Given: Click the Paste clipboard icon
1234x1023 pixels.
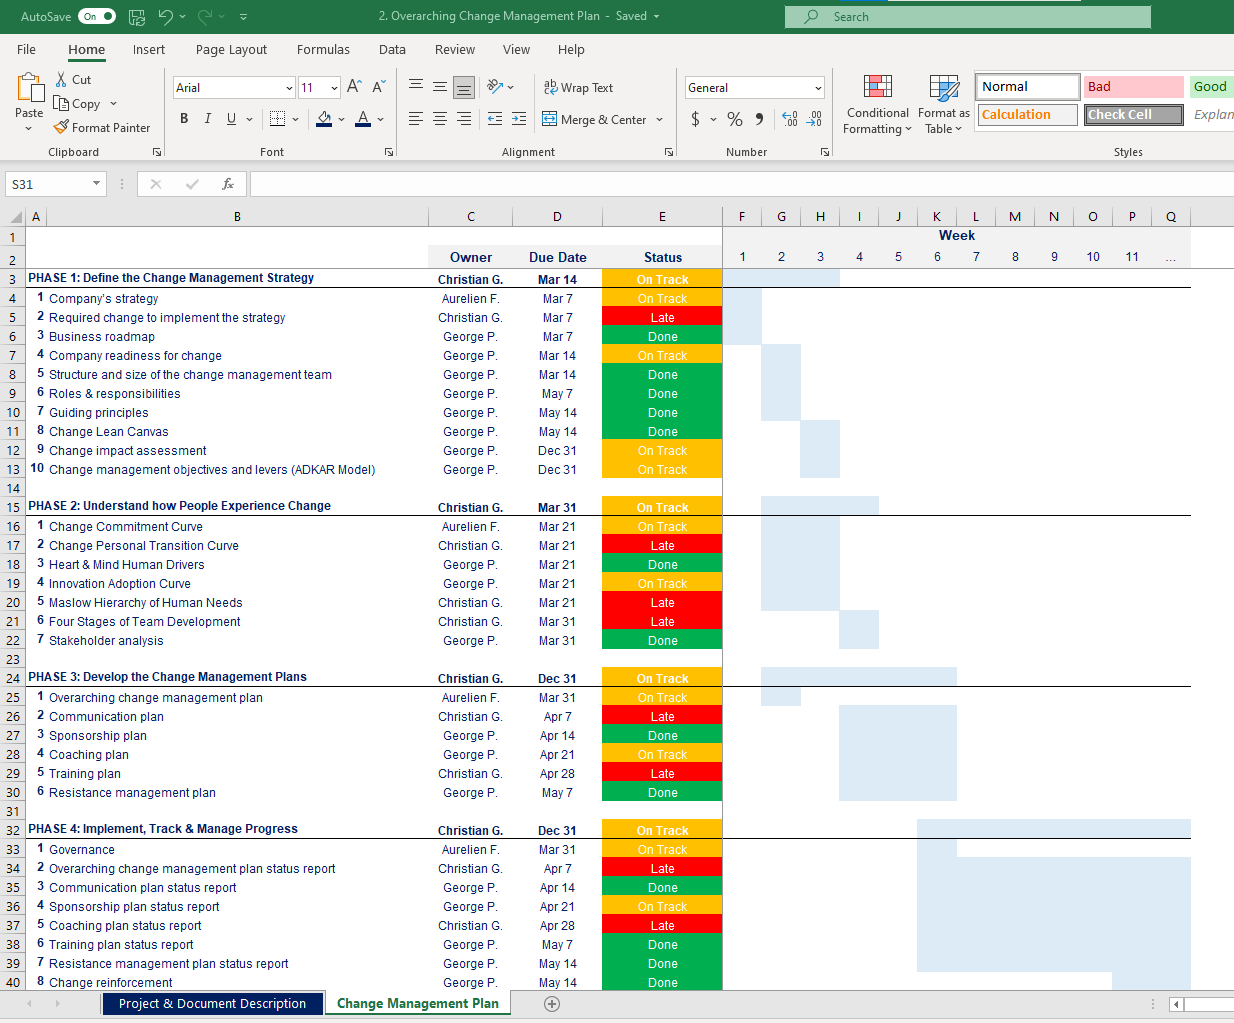Looking at the screenshot, I should tap(30, 88).
